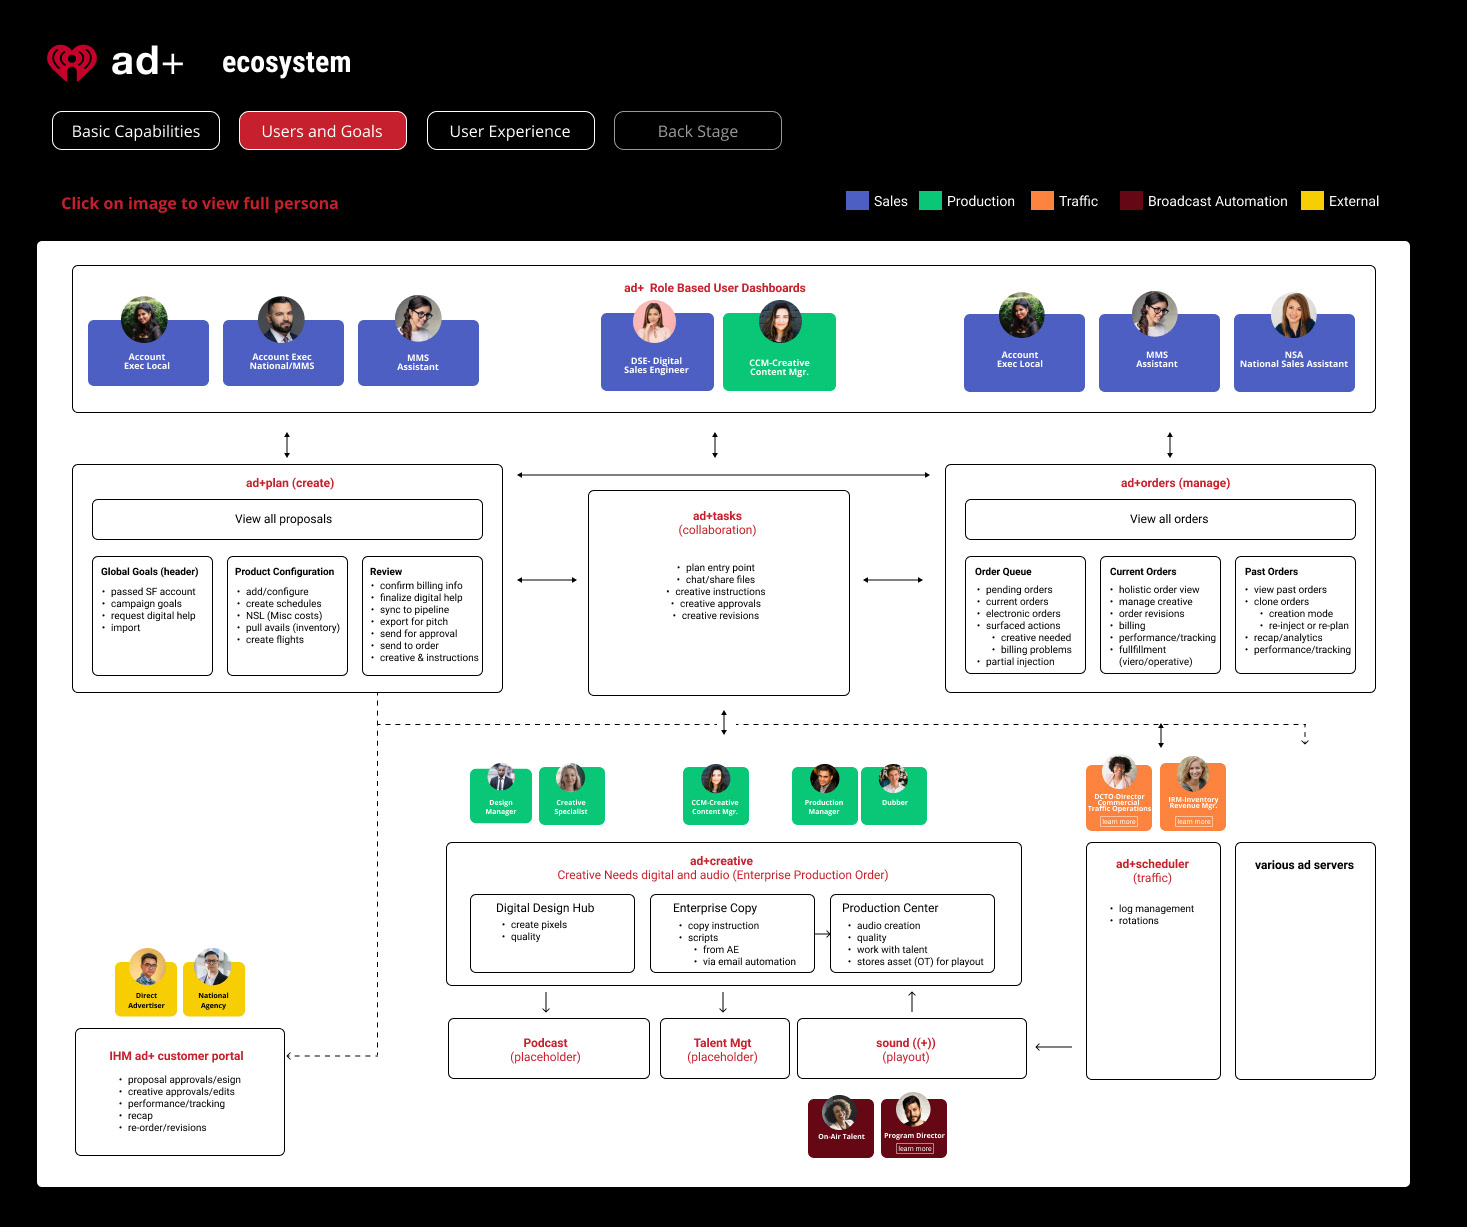
Task: Select the Past Orders box
Action: [1295, 615]
